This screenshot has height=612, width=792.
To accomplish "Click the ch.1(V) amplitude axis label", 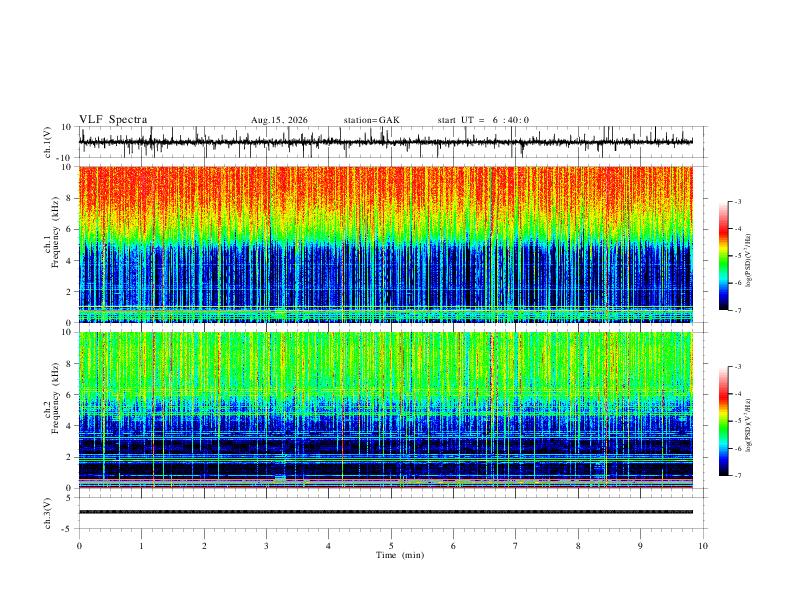I will pos(48,142).
